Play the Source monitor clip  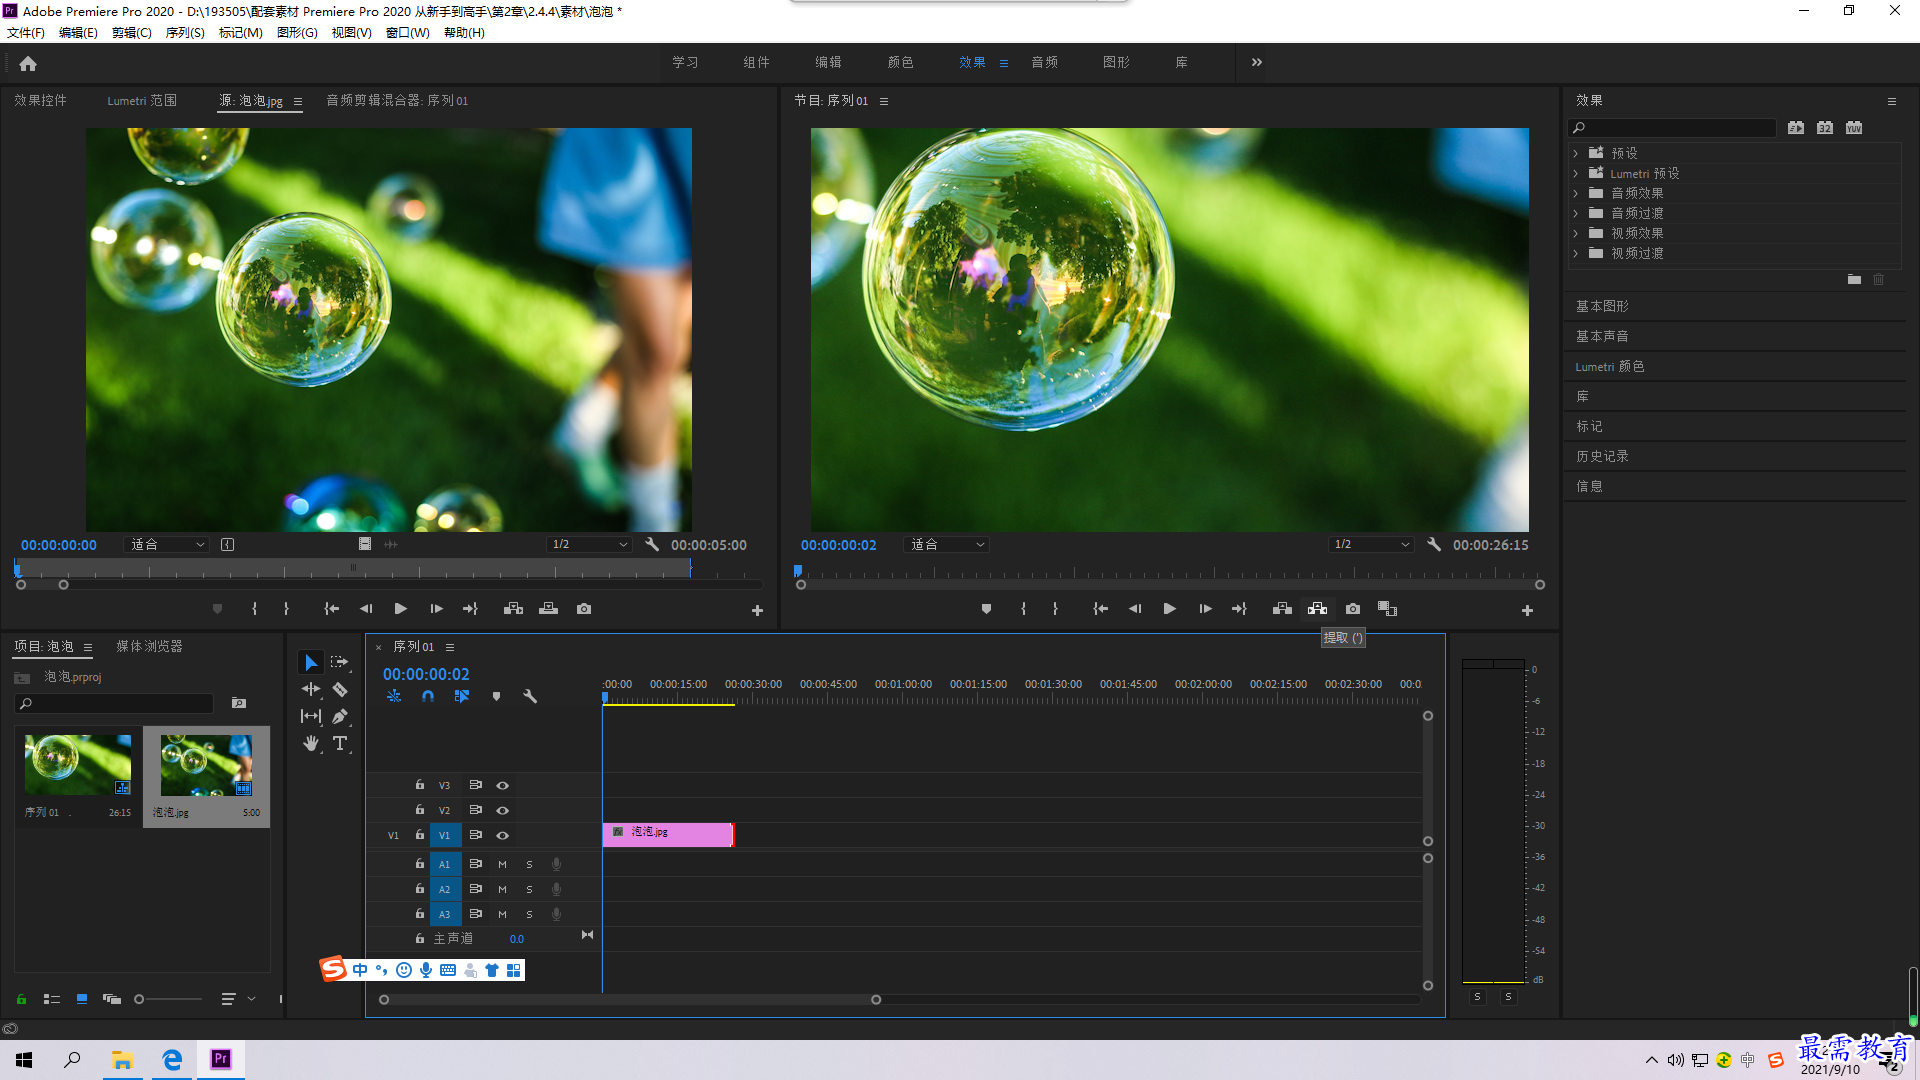point(400,609)
